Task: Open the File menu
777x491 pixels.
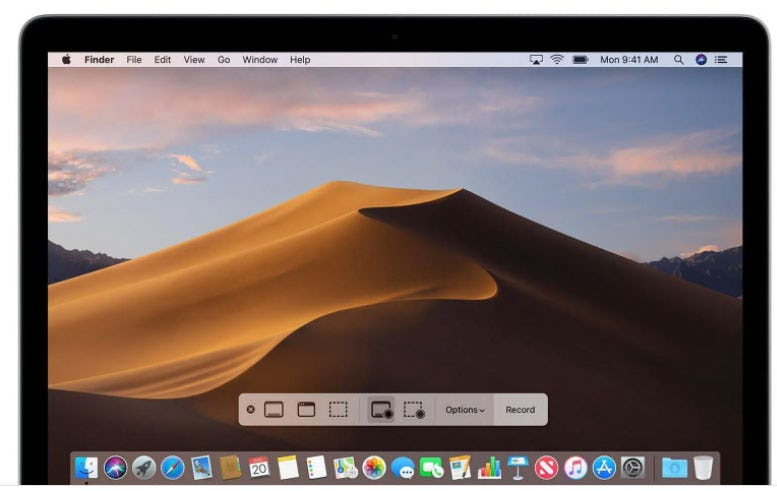Action: (134, 59)
